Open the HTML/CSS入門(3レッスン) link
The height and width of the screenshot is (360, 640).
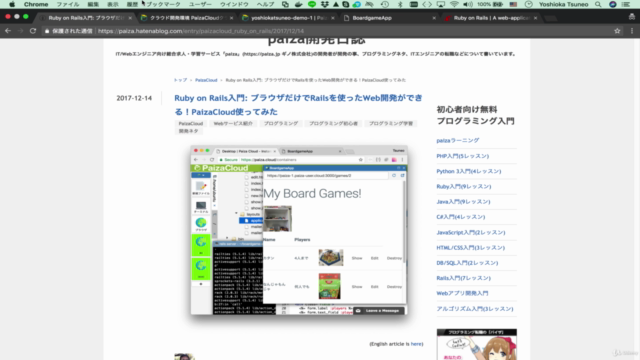(471, 247)
